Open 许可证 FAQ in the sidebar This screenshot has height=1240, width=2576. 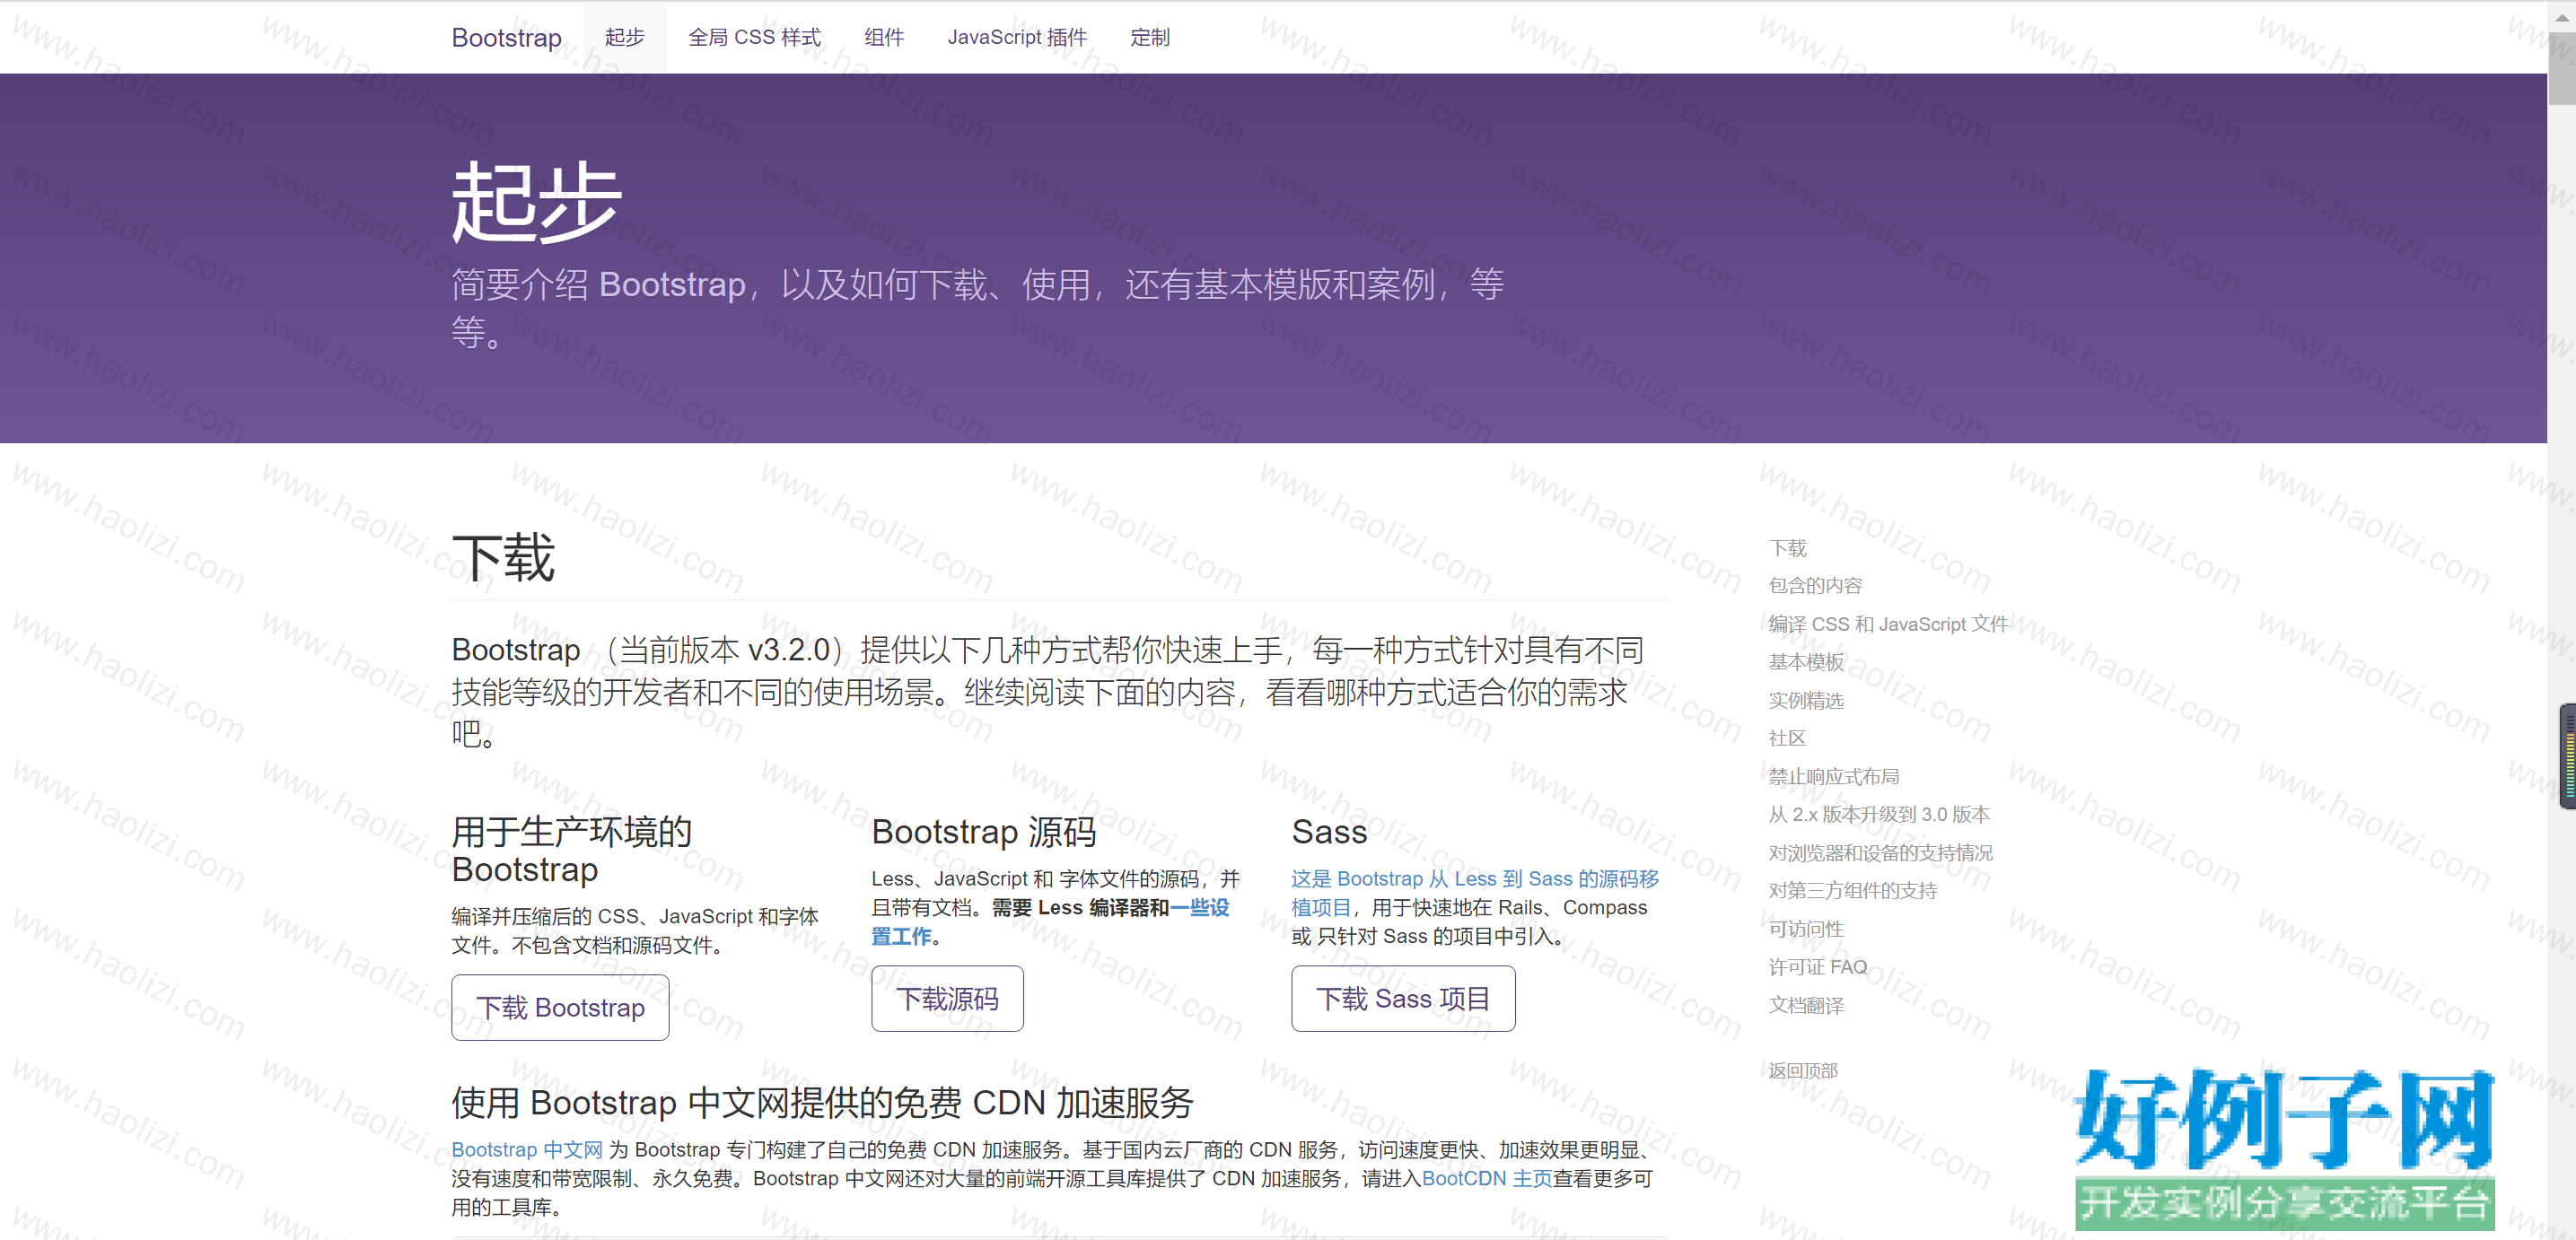[x=1818, y=966]
